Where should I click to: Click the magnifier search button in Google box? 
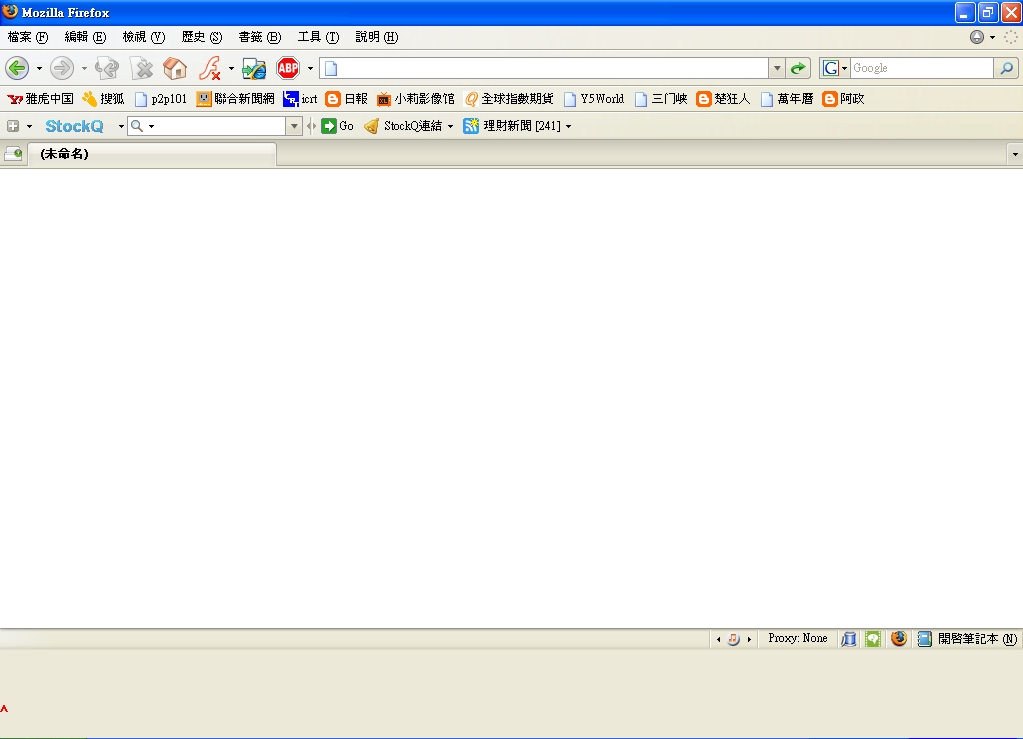click(1006, 68)
